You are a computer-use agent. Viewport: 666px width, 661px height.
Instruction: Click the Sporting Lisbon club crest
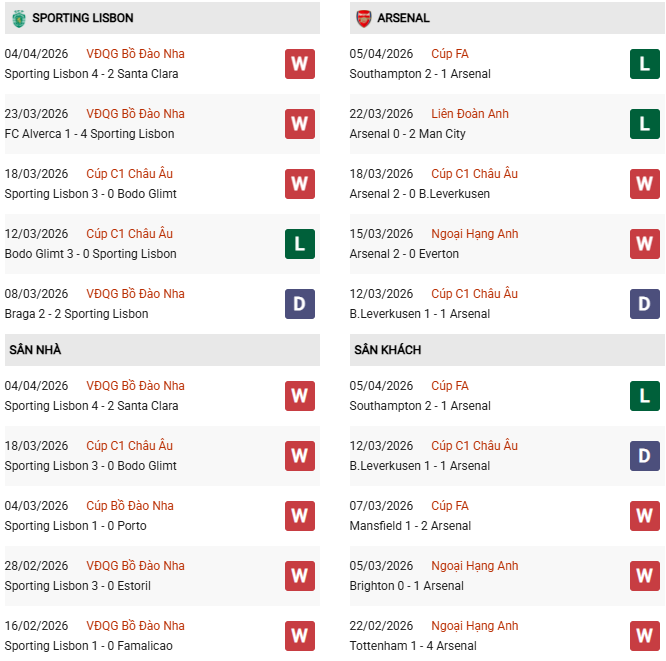[18, 18]
